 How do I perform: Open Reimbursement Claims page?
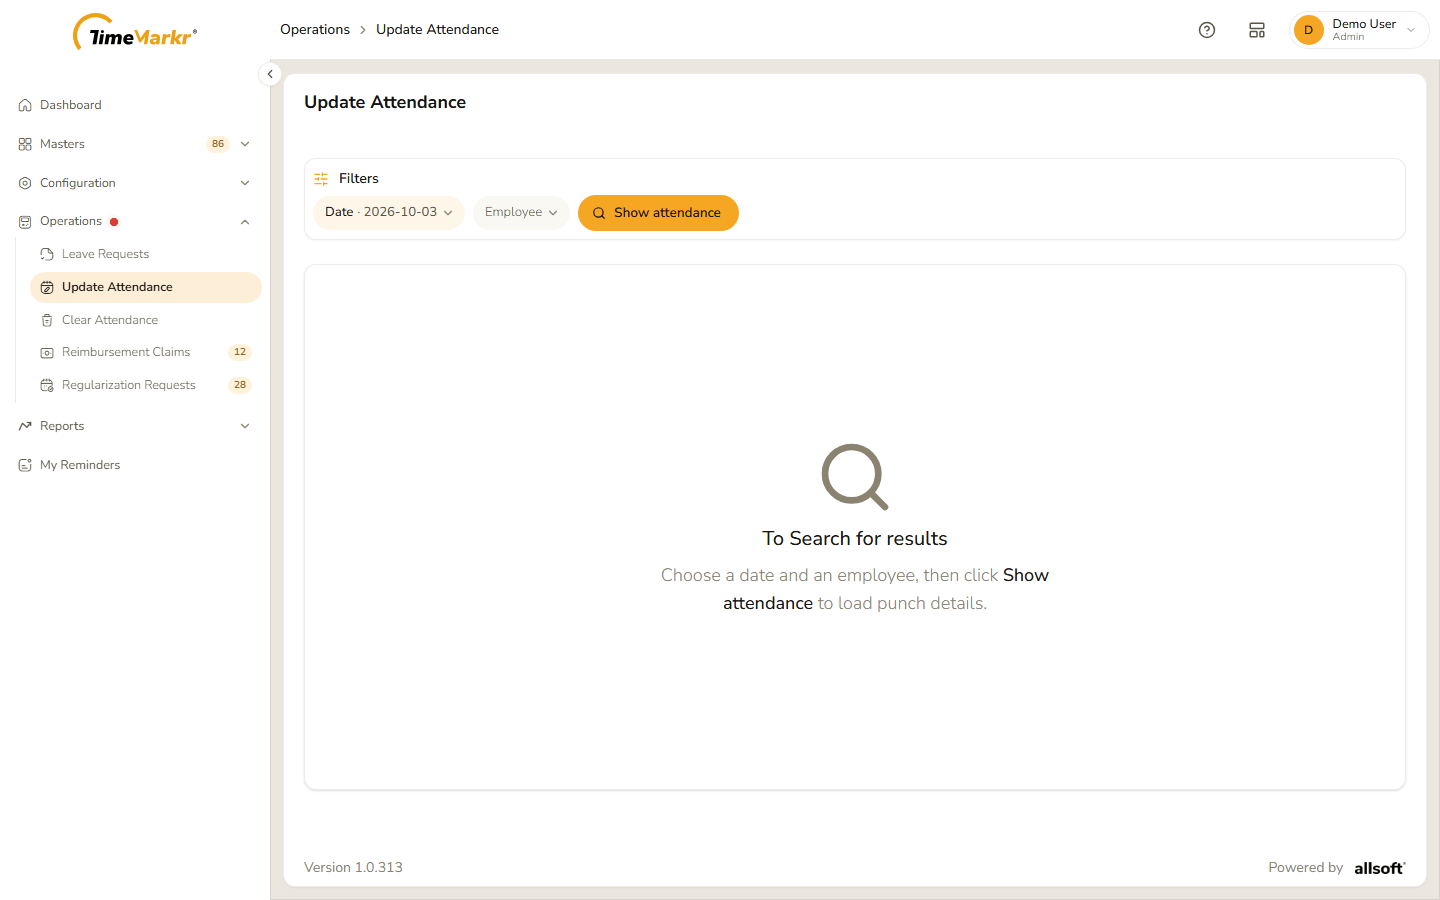[x=146, y=352]
